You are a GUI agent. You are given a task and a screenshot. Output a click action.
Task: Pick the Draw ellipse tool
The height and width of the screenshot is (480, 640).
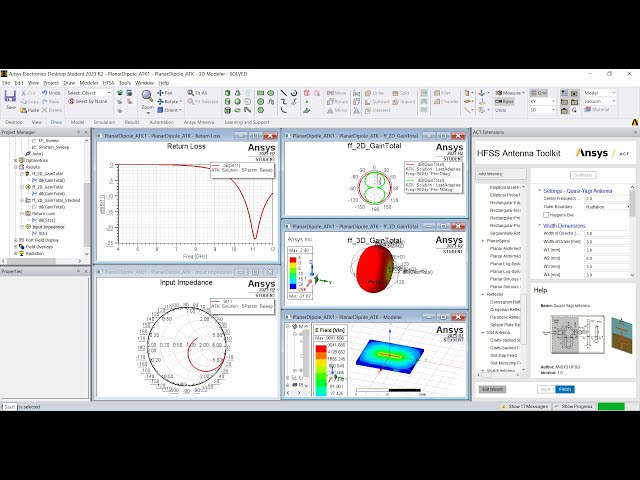(x=270, y=93)
